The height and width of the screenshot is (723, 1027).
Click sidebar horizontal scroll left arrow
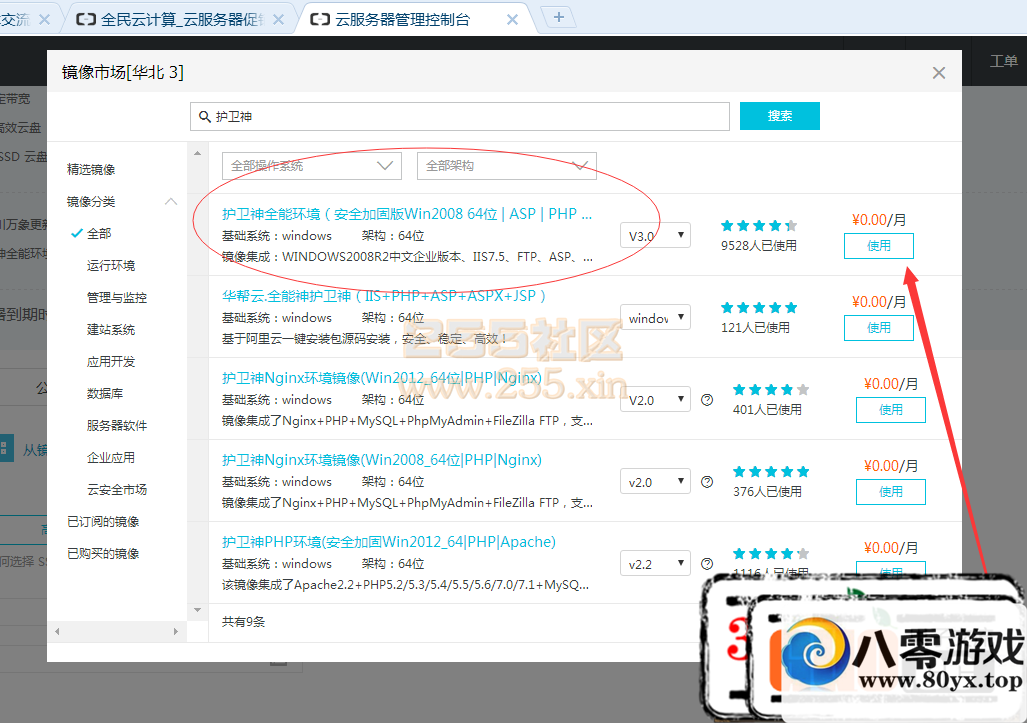point(58,631)
